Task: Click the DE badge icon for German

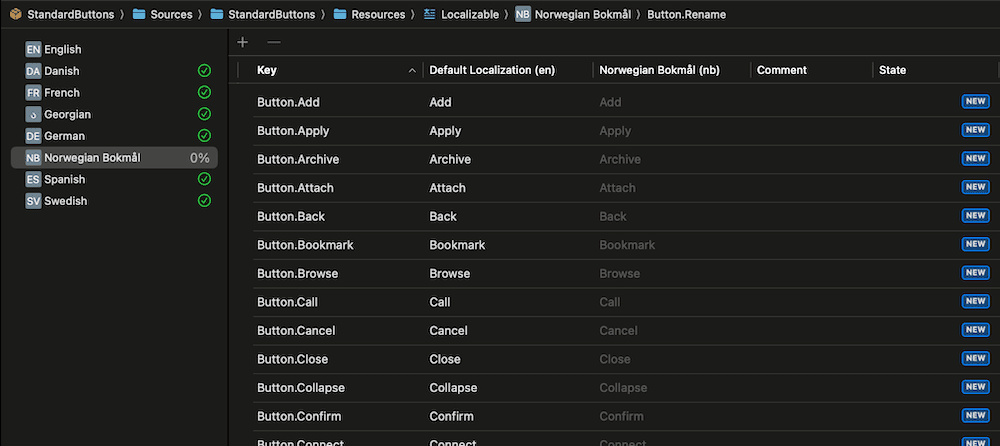Action: click(33, 136)
